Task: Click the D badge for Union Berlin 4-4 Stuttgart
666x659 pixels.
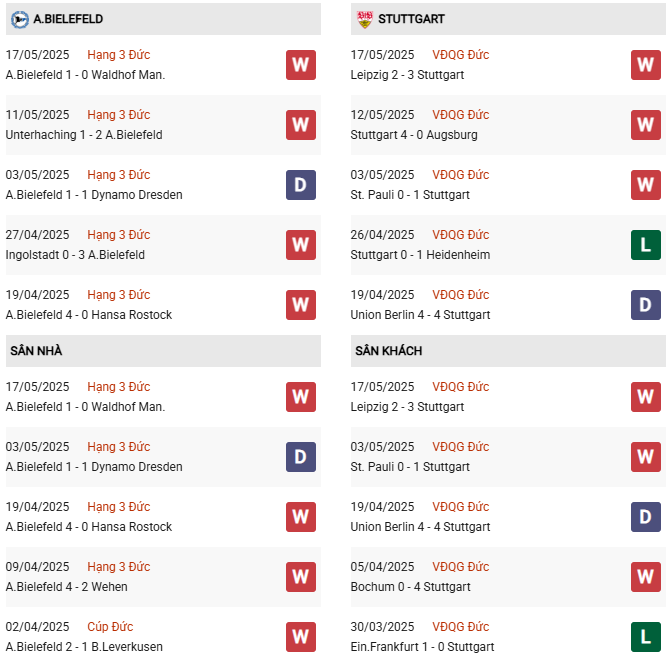Action: coord(646,305)
